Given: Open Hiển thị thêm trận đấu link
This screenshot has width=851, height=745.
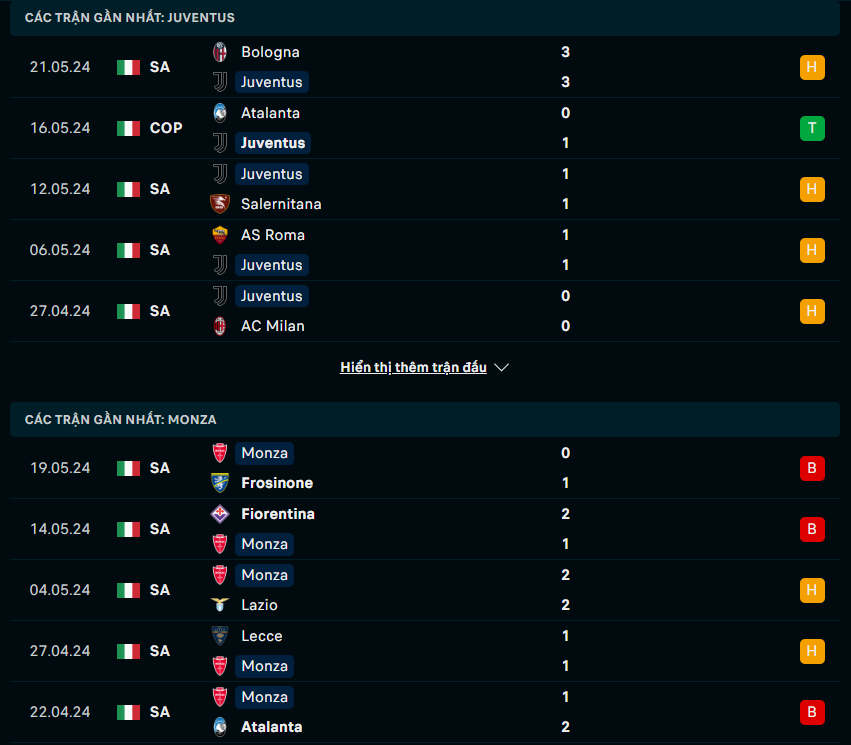Looking at the screenshot, I should point(413,367).
